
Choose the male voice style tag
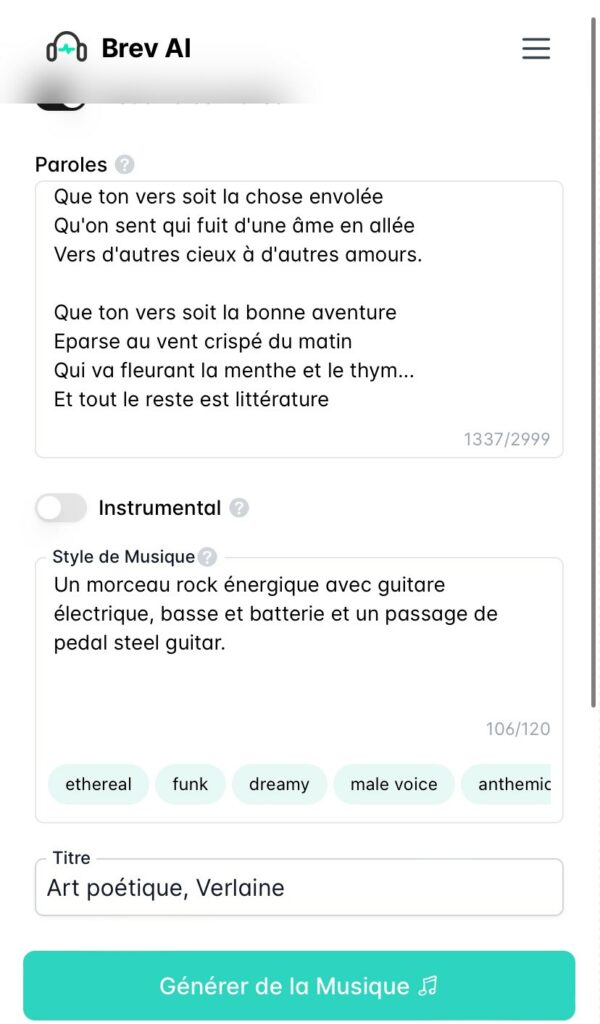(x=394, y=784)
